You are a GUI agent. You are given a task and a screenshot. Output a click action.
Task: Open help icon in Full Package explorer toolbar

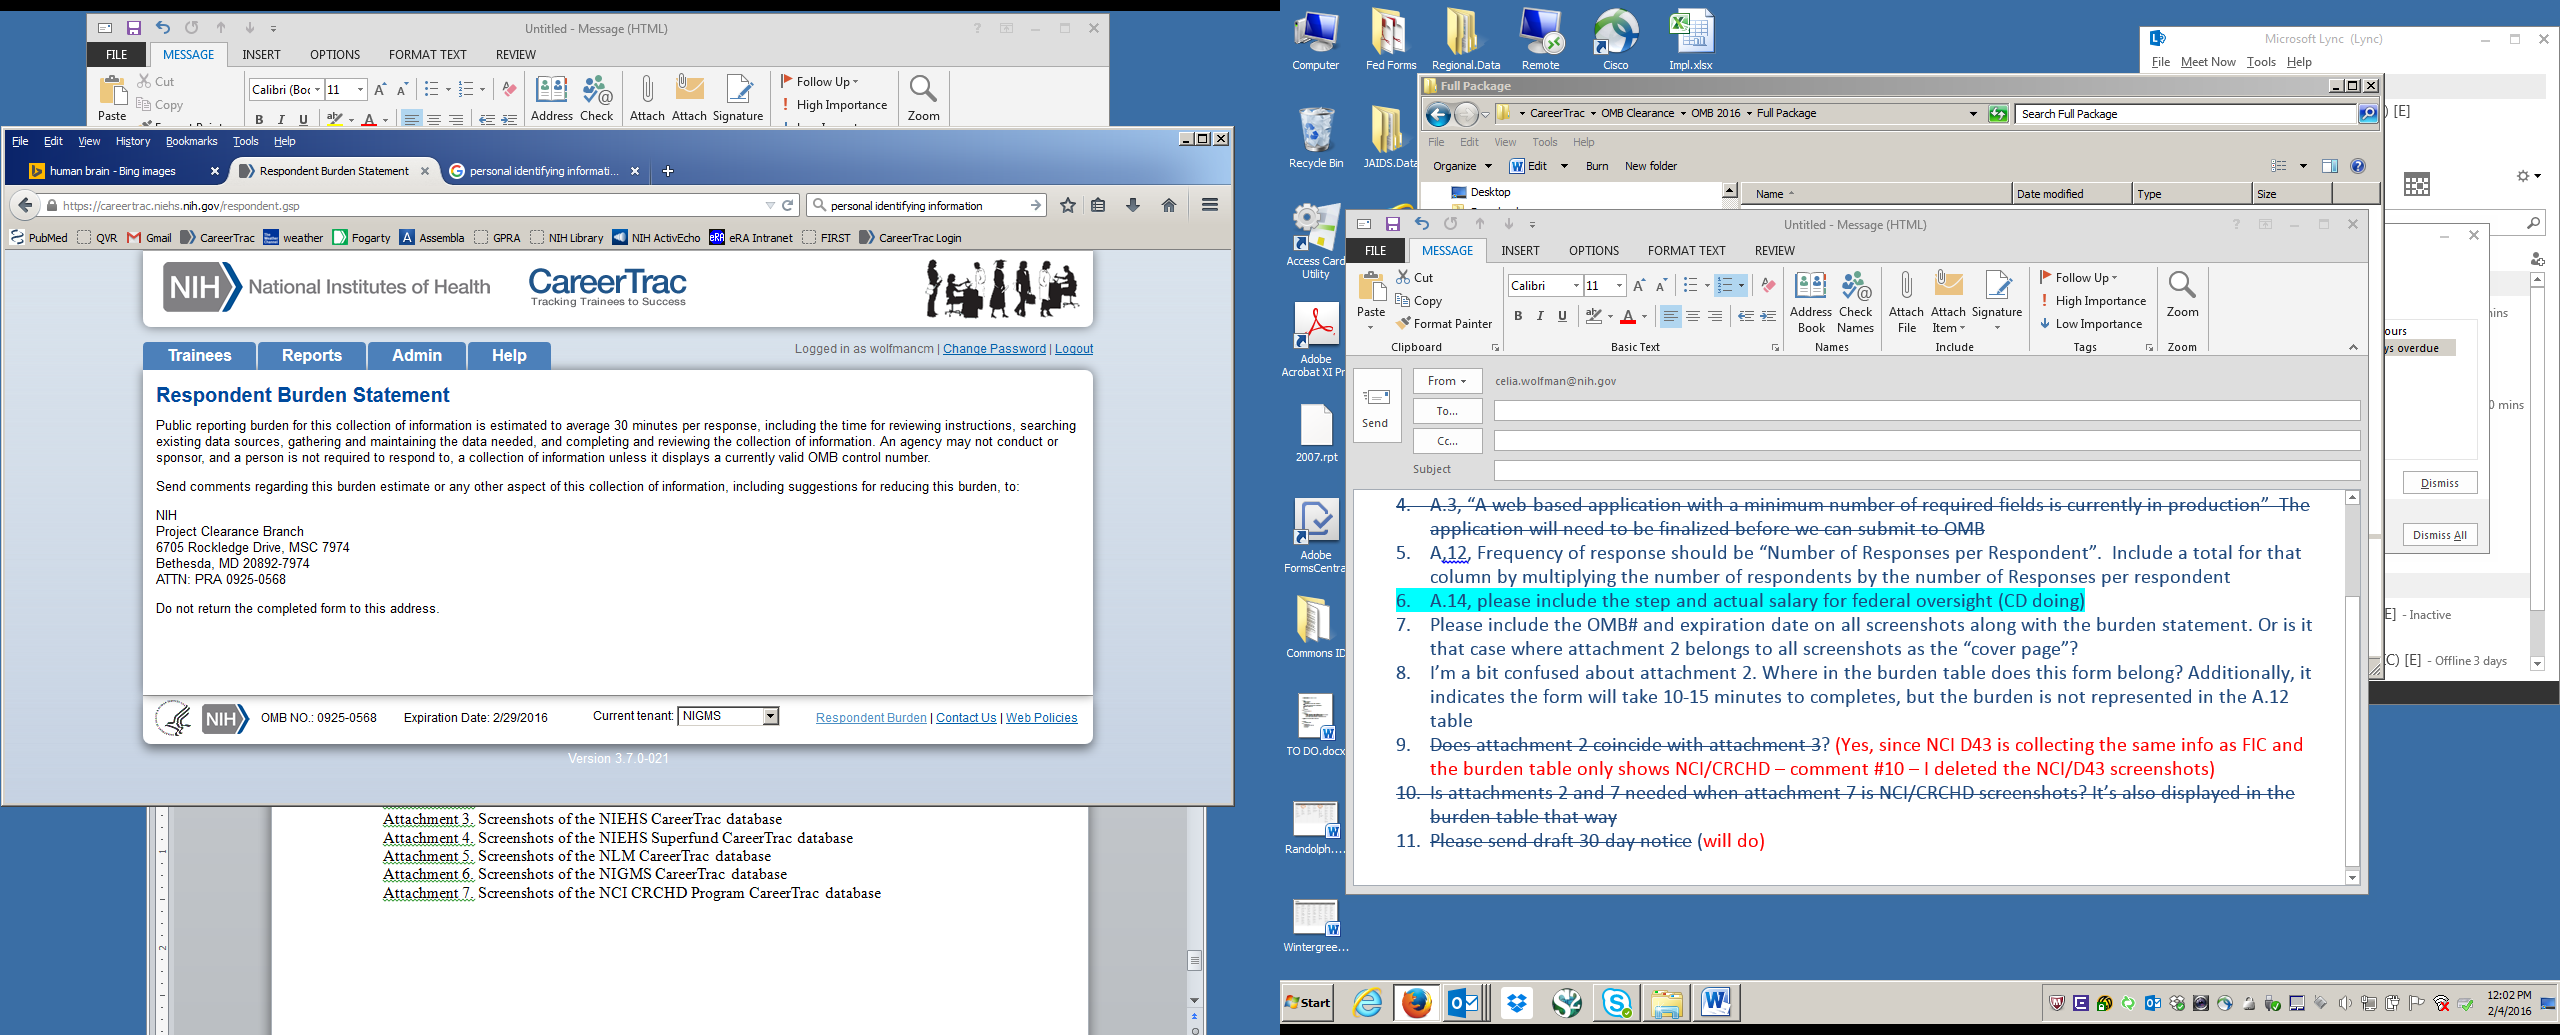click(x=2358, y=166)
